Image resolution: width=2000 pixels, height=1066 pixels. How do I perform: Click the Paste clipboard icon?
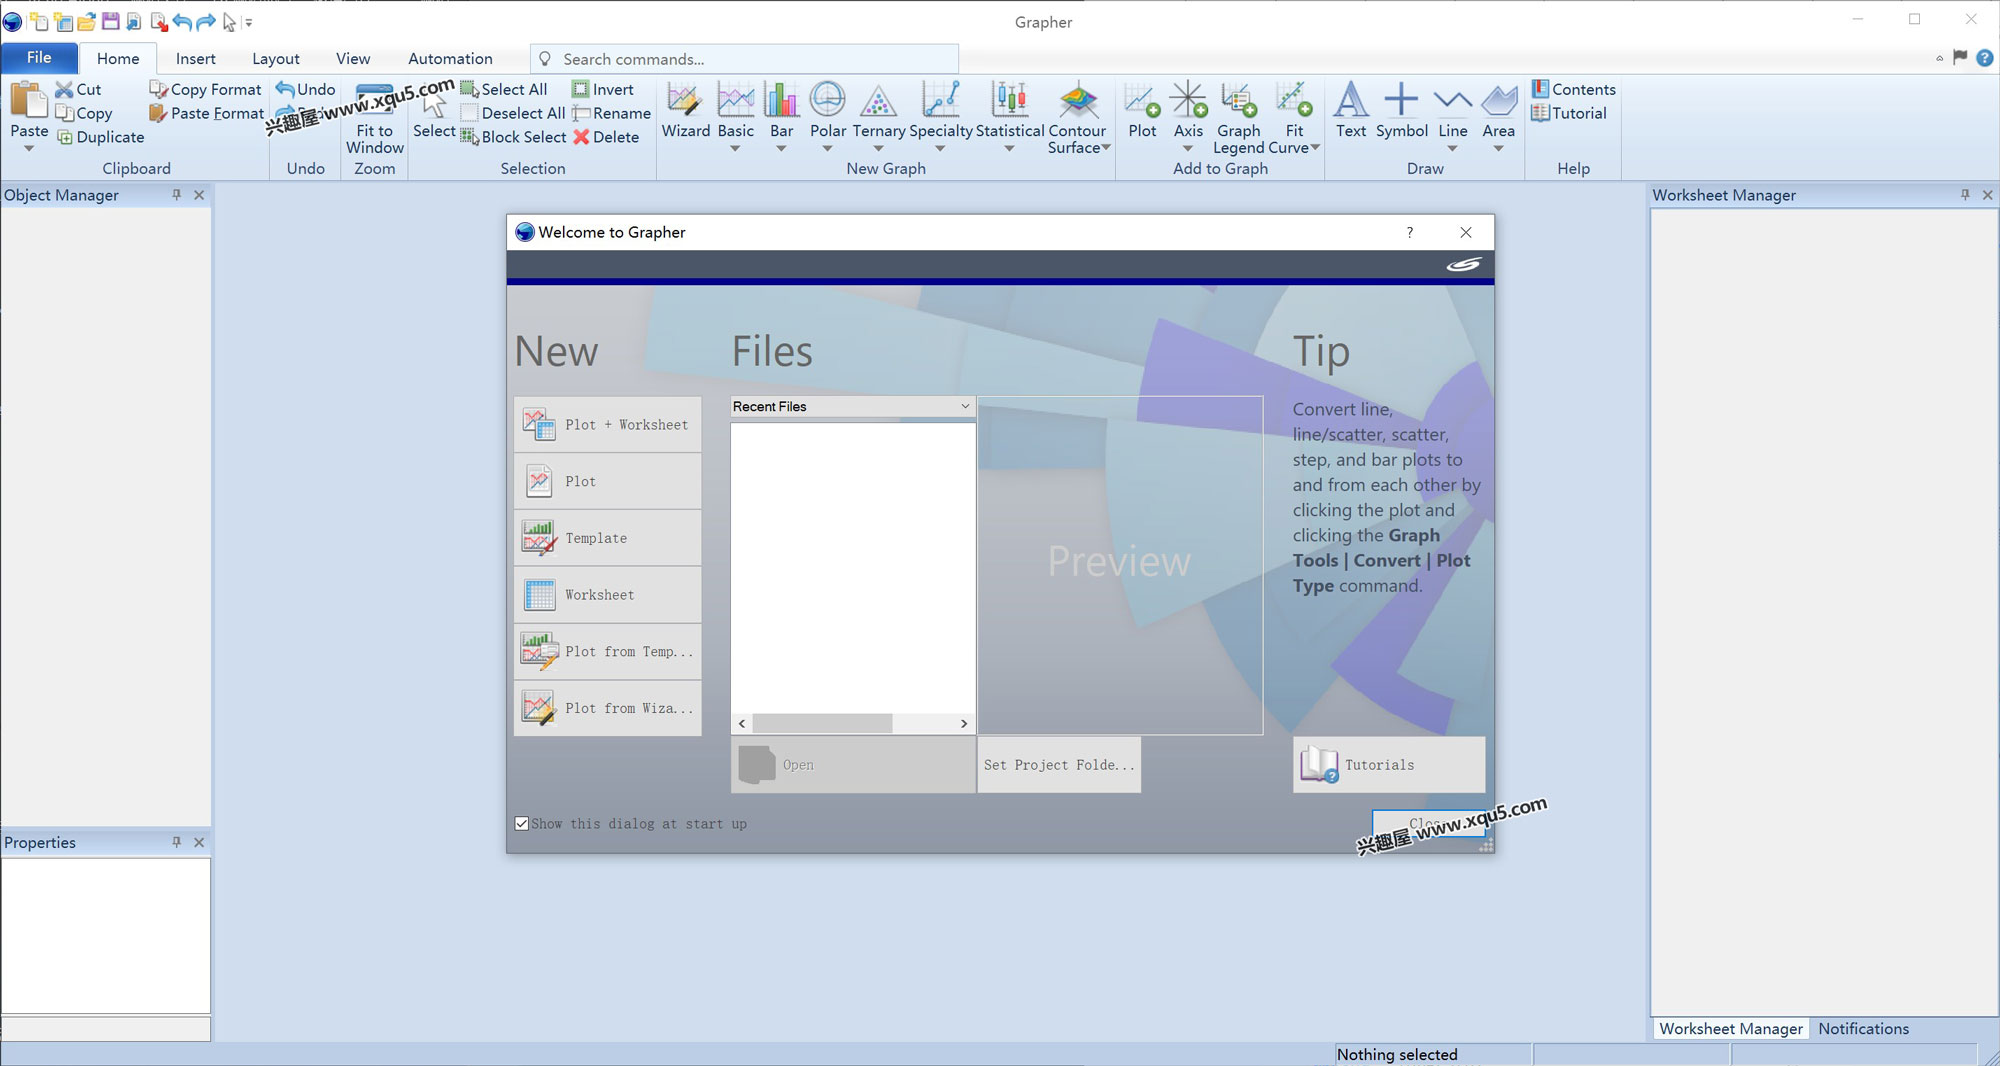coord(29,101)
